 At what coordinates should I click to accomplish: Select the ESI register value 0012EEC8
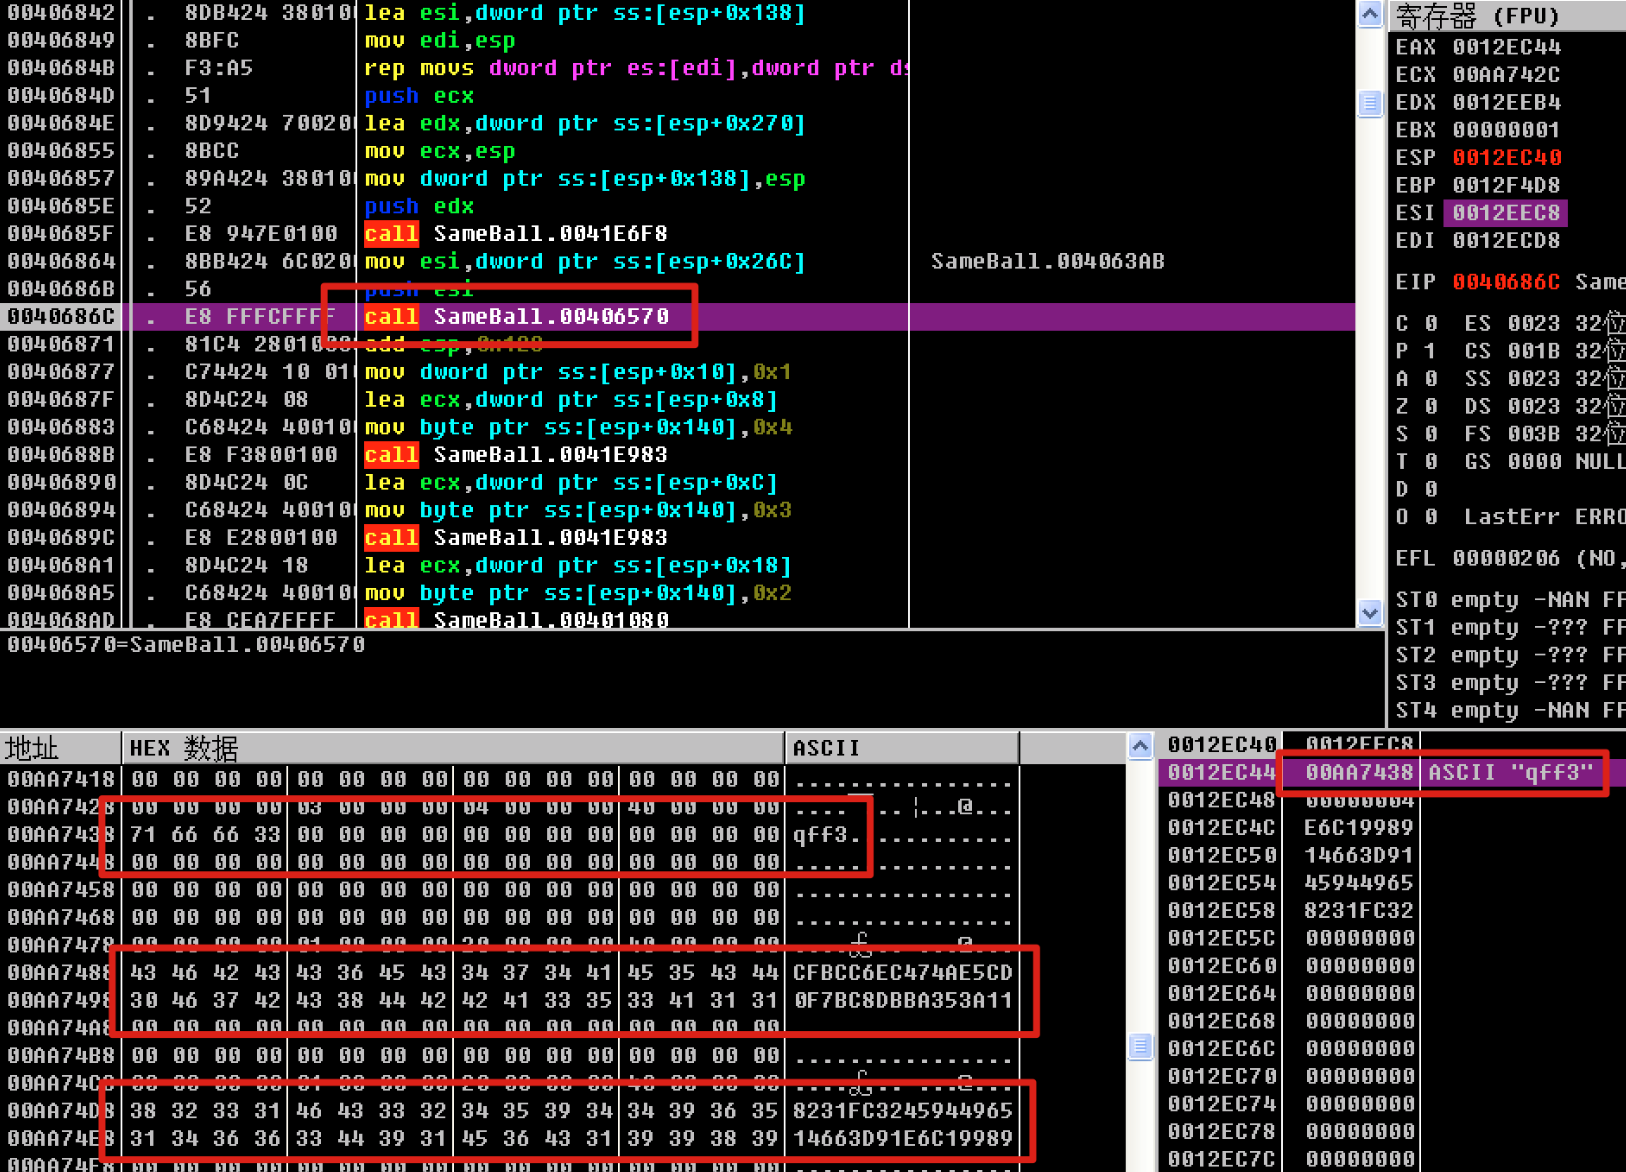pos(1506,213)
